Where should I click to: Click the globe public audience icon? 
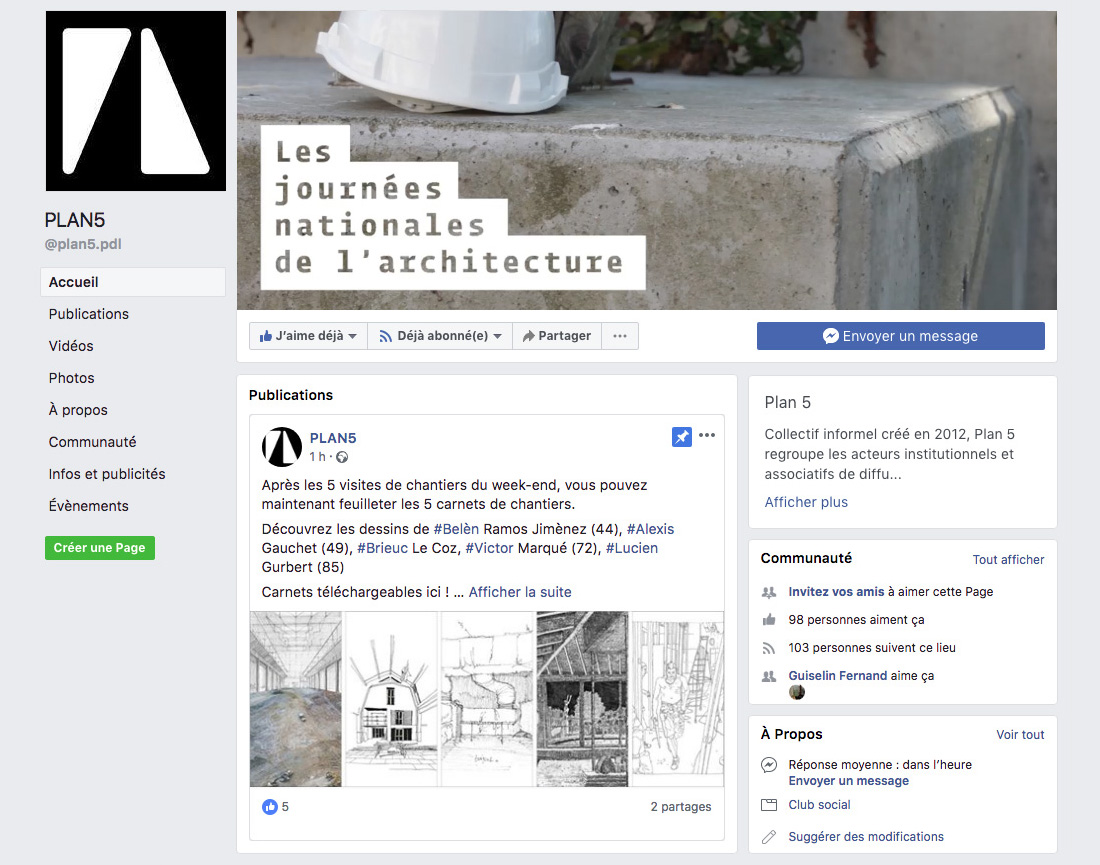point(342,457)
